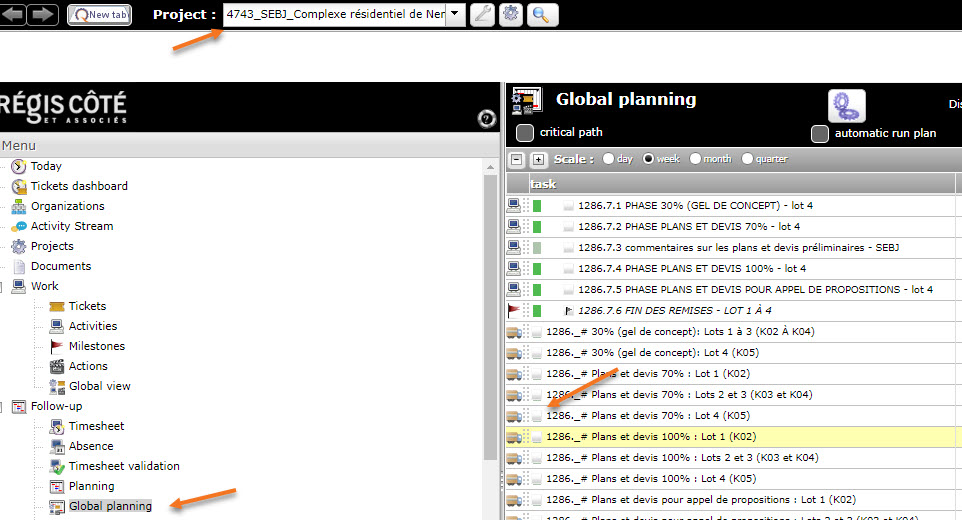Screen dimensions: 962x520
Task: Enable the critical path checkbox
Action: click(x=525, y=133)
